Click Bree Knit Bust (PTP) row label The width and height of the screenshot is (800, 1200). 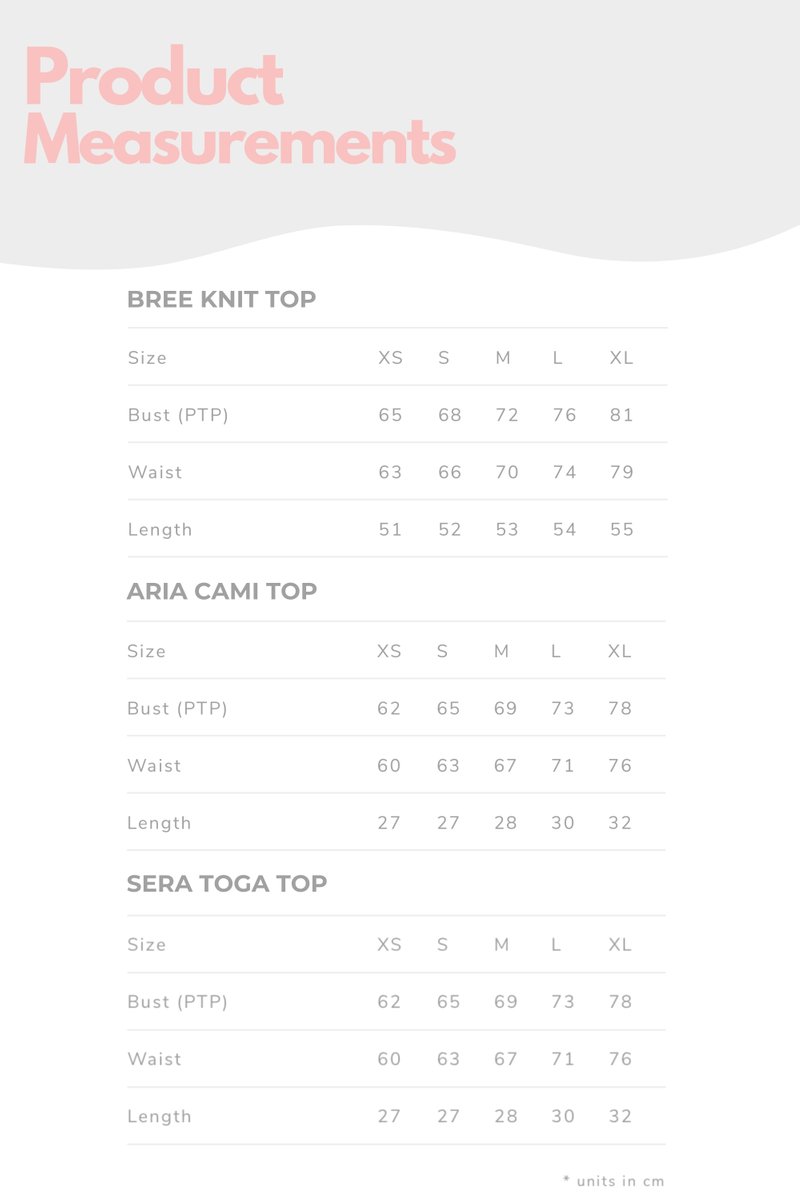(178, 415)
